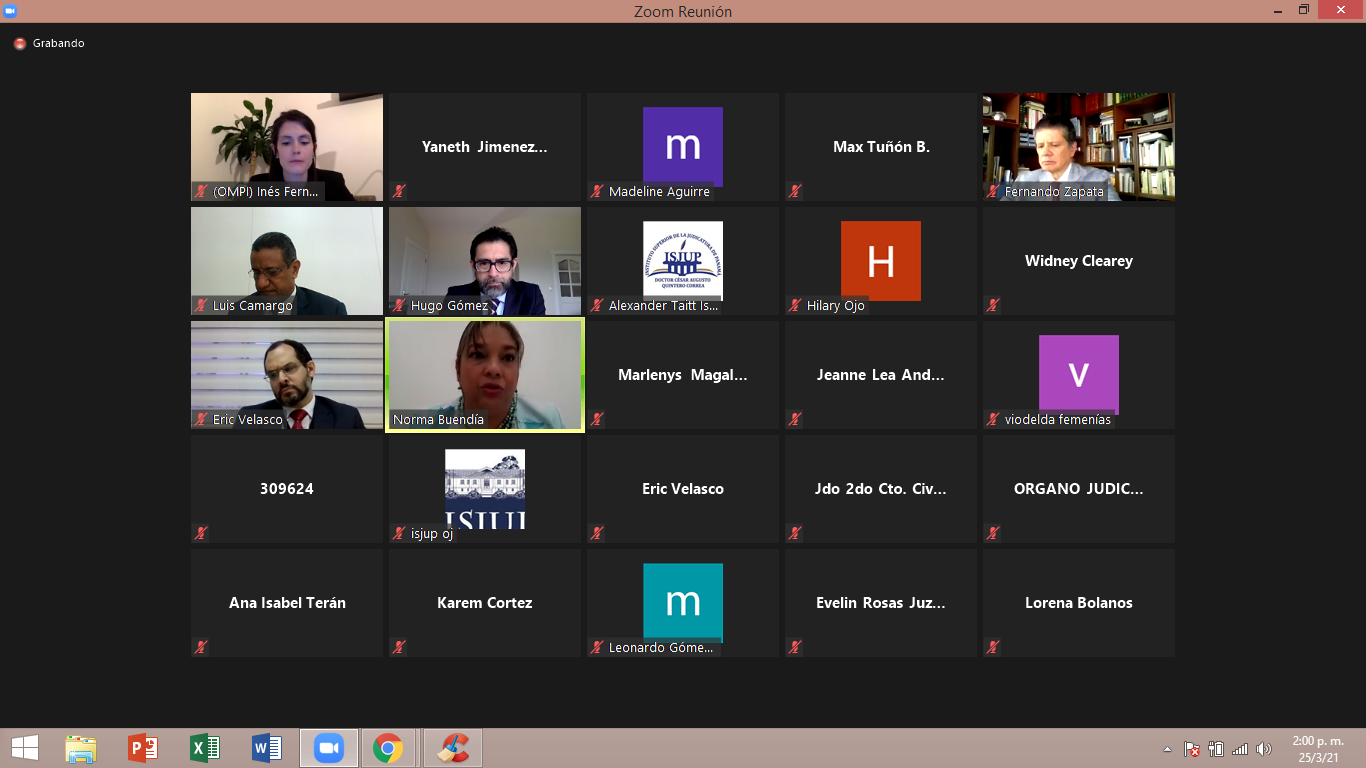Click muted mic icon beside Leonardo Góme

tap(597, 647)
